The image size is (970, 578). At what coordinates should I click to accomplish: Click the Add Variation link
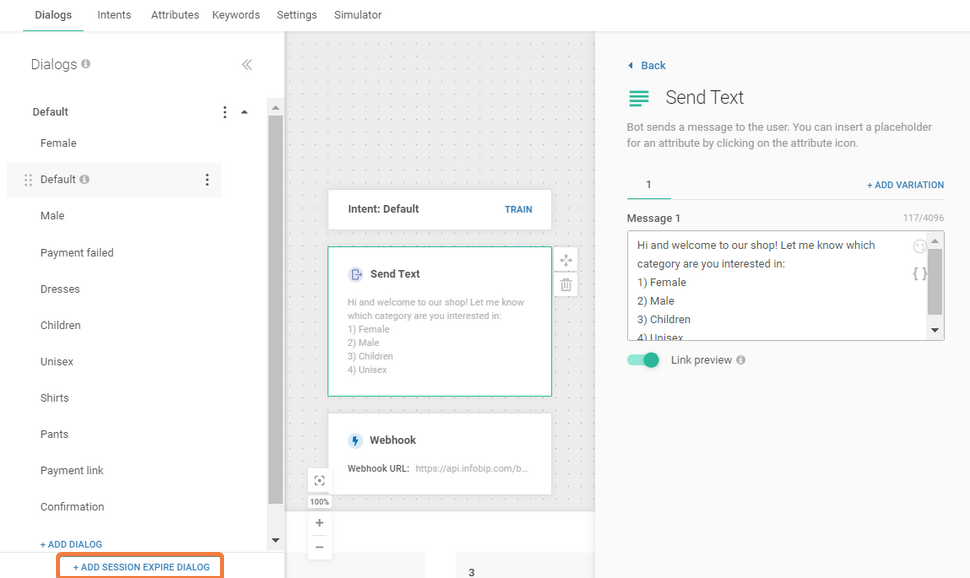click(x=905, y=185)
